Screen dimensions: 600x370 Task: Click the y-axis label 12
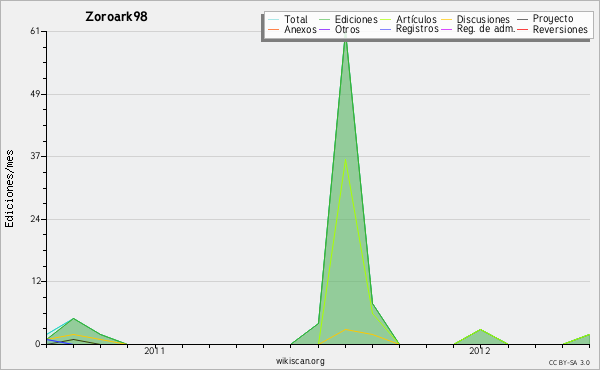[x=36, y=282]
